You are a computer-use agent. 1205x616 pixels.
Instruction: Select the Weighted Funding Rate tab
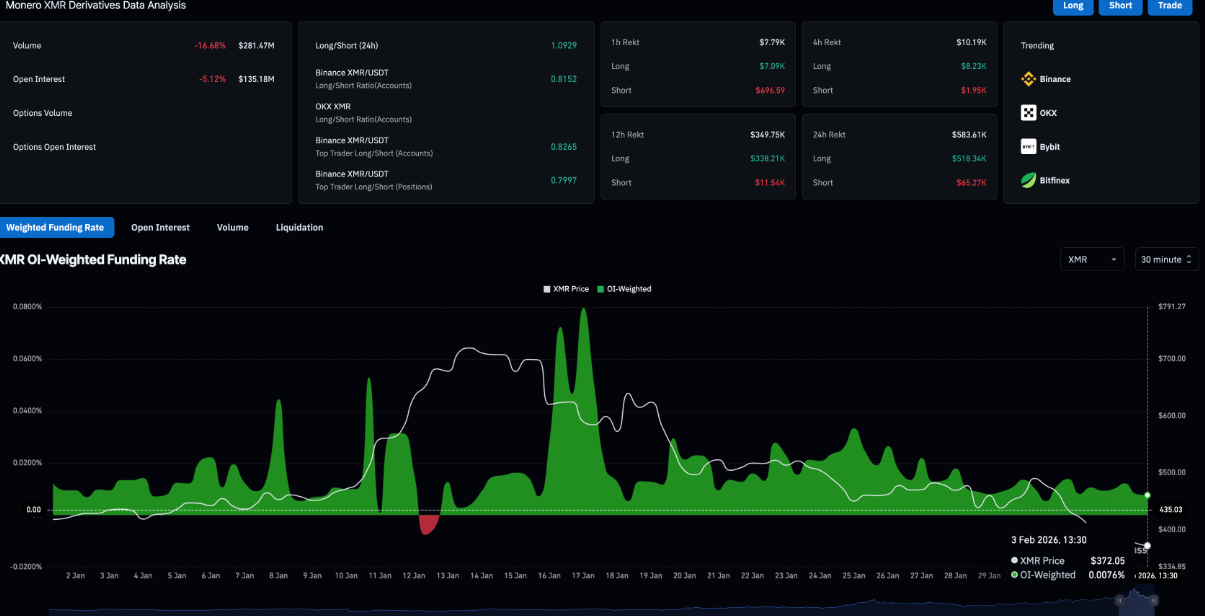(x=56, y=228)
